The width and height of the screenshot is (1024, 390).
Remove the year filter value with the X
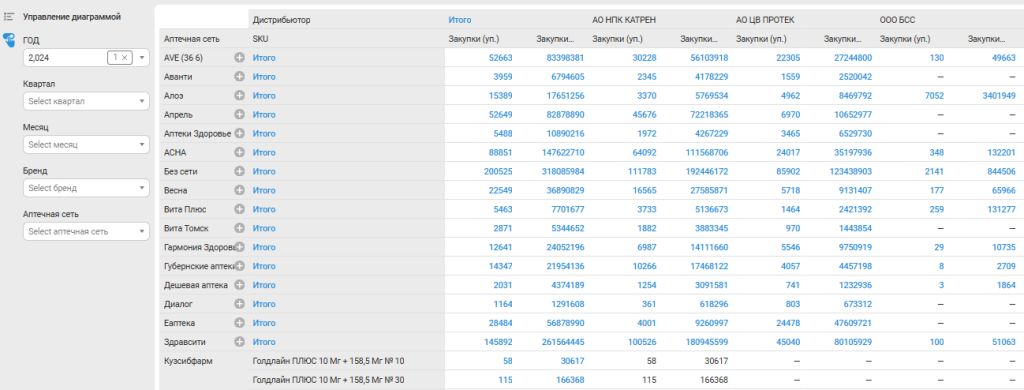point(124,57)
